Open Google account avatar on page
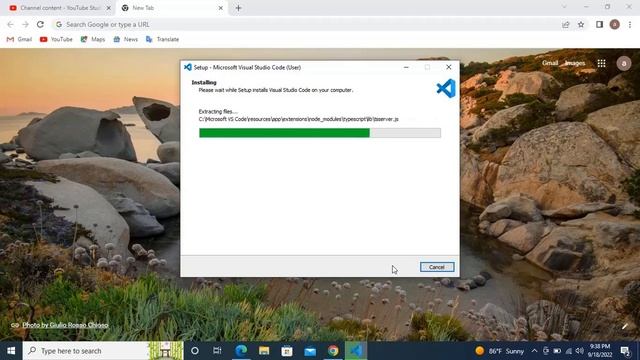Screen dimensions: 640x360 (624, 63)
